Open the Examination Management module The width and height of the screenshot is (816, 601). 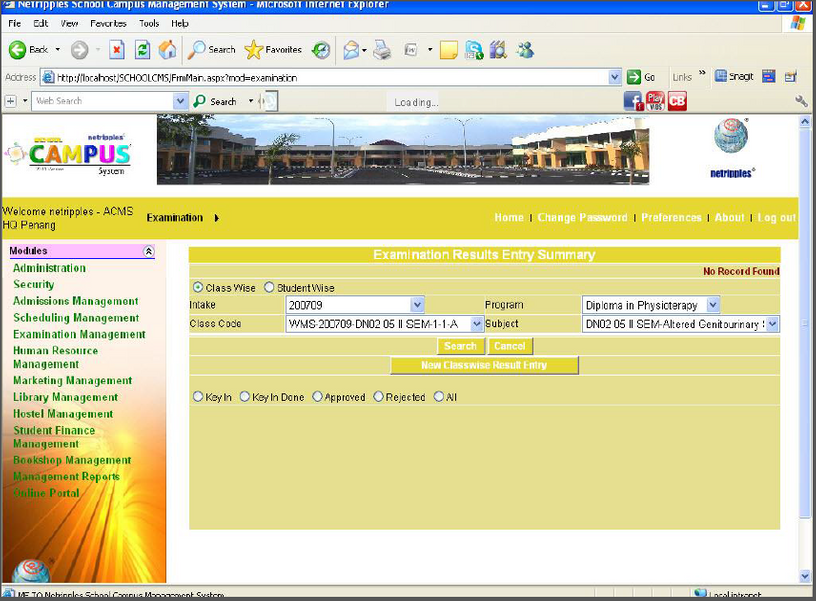pos(79,334)
